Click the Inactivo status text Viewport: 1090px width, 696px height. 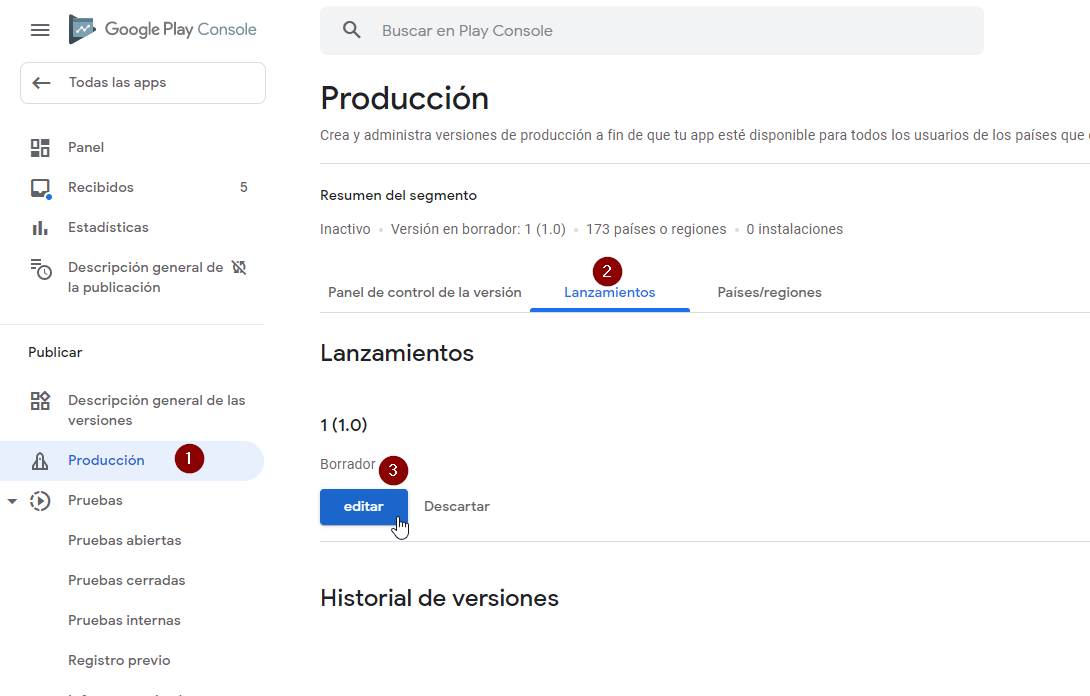(x=345, y=229)
